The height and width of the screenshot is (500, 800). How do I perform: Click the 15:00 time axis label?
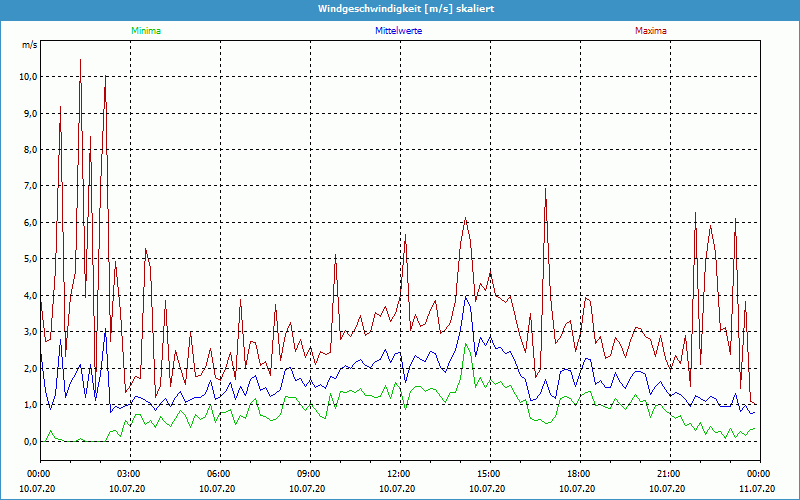tap(489, 474)
